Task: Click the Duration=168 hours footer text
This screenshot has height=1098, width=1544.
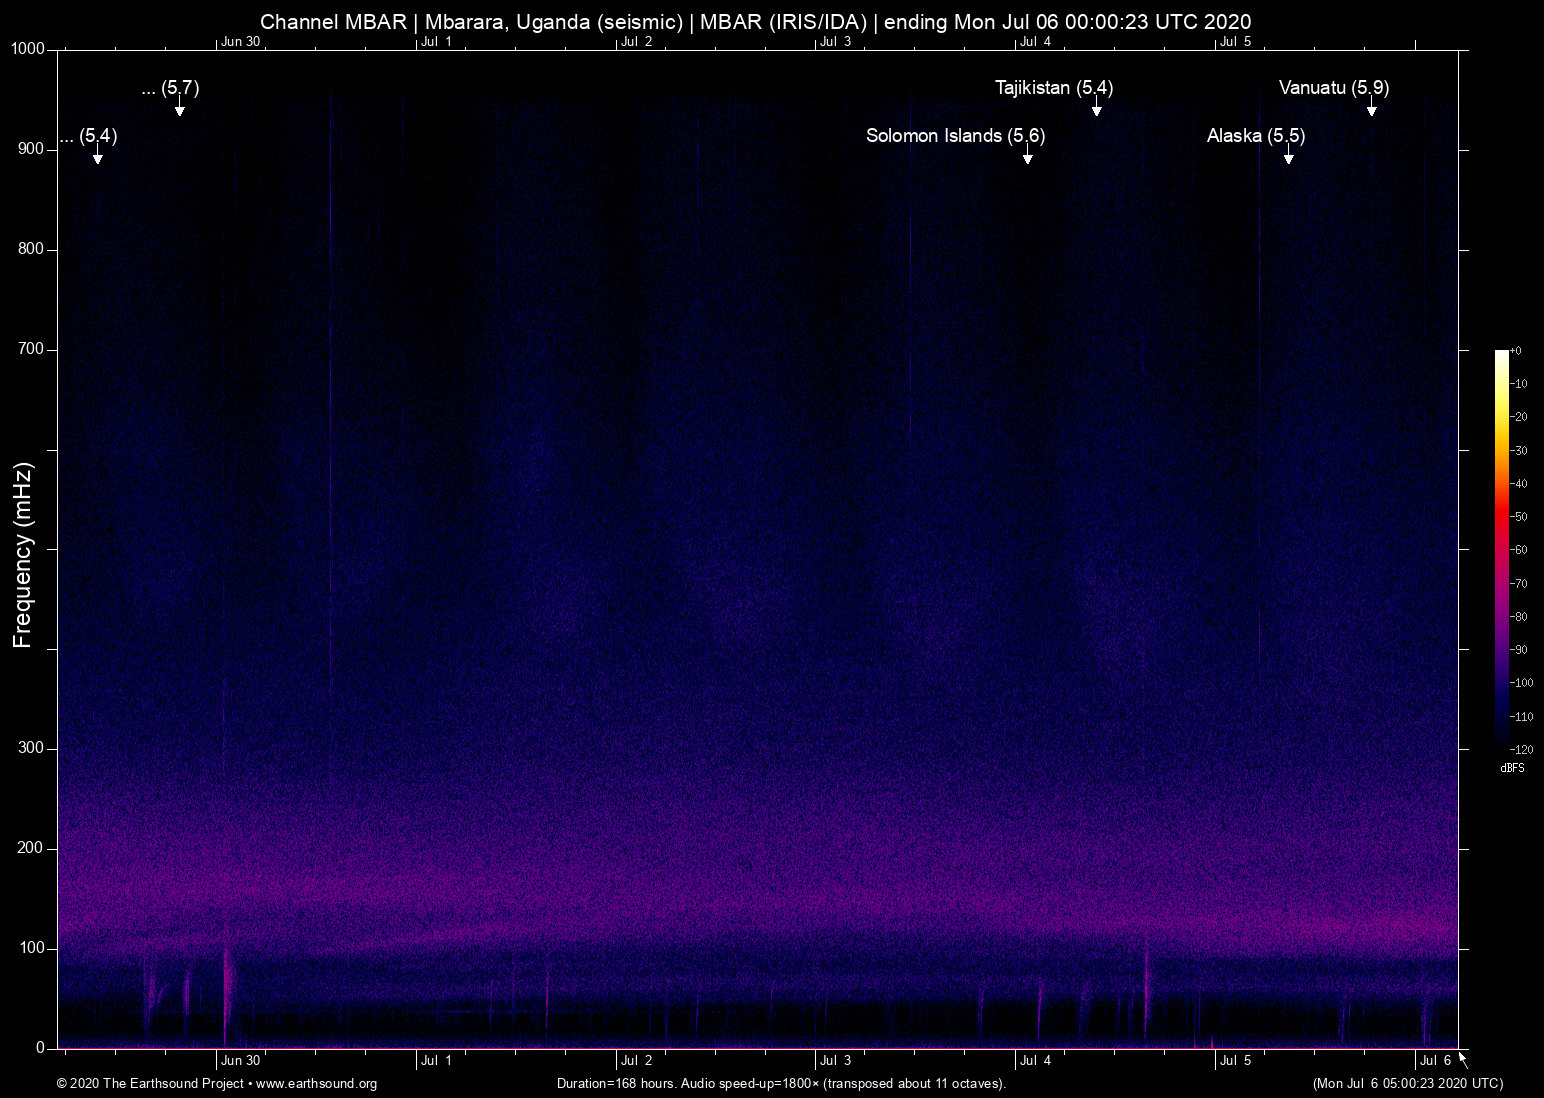Action: coord(780,1084)
